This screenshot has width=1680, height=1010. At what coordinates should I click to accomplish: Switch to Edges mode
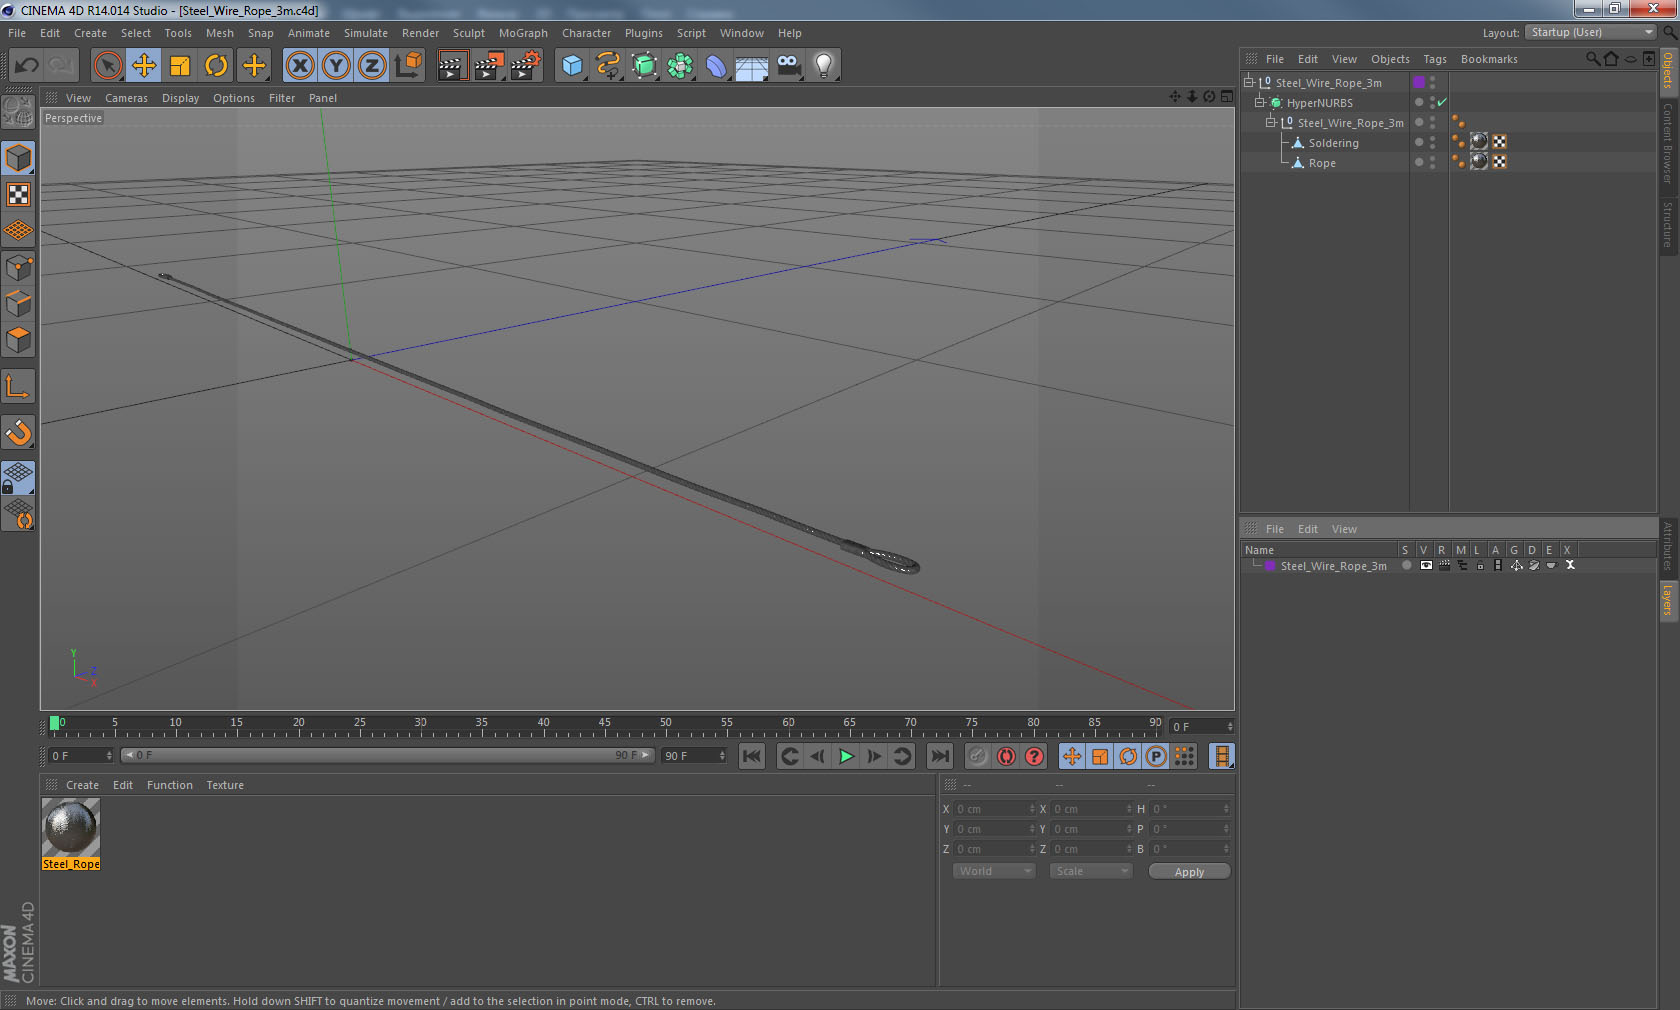tap(18, 304)
